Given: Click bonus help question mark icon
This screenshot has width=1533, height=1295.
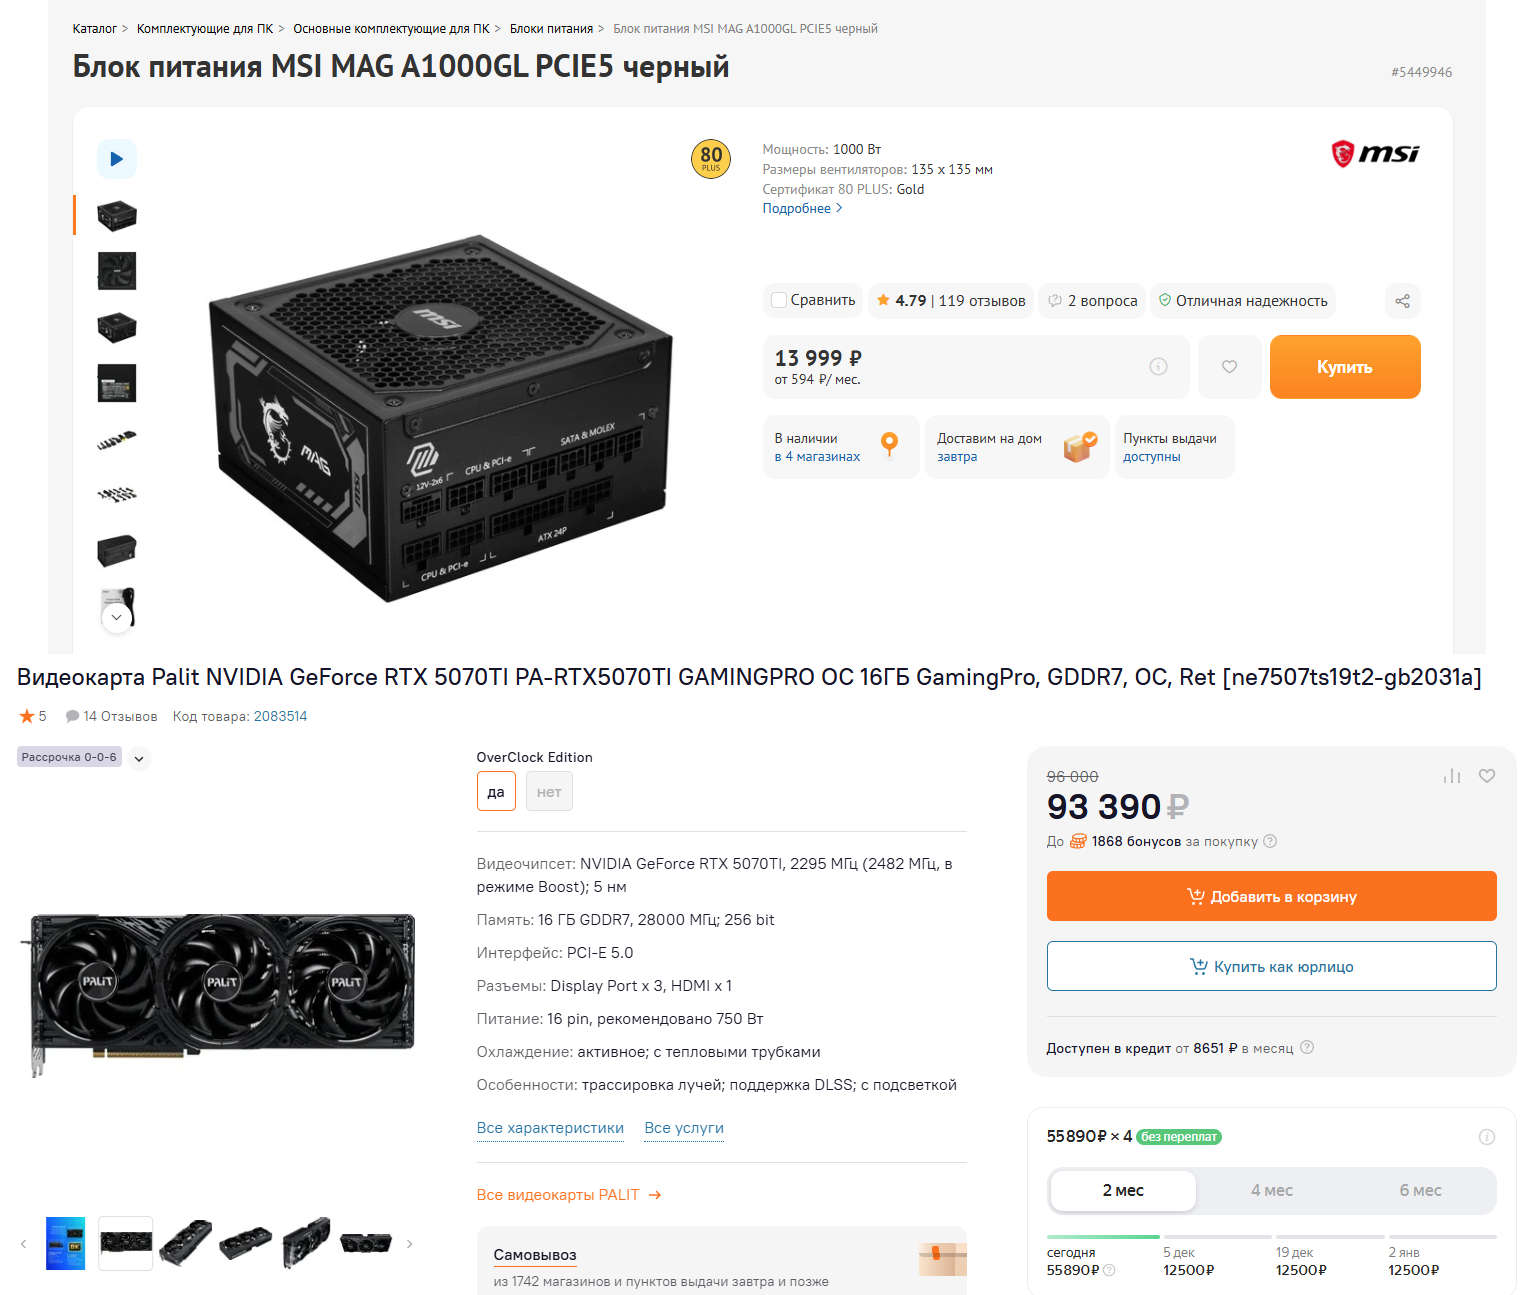Looking at the screenshot, I should tap(1270, 841).
